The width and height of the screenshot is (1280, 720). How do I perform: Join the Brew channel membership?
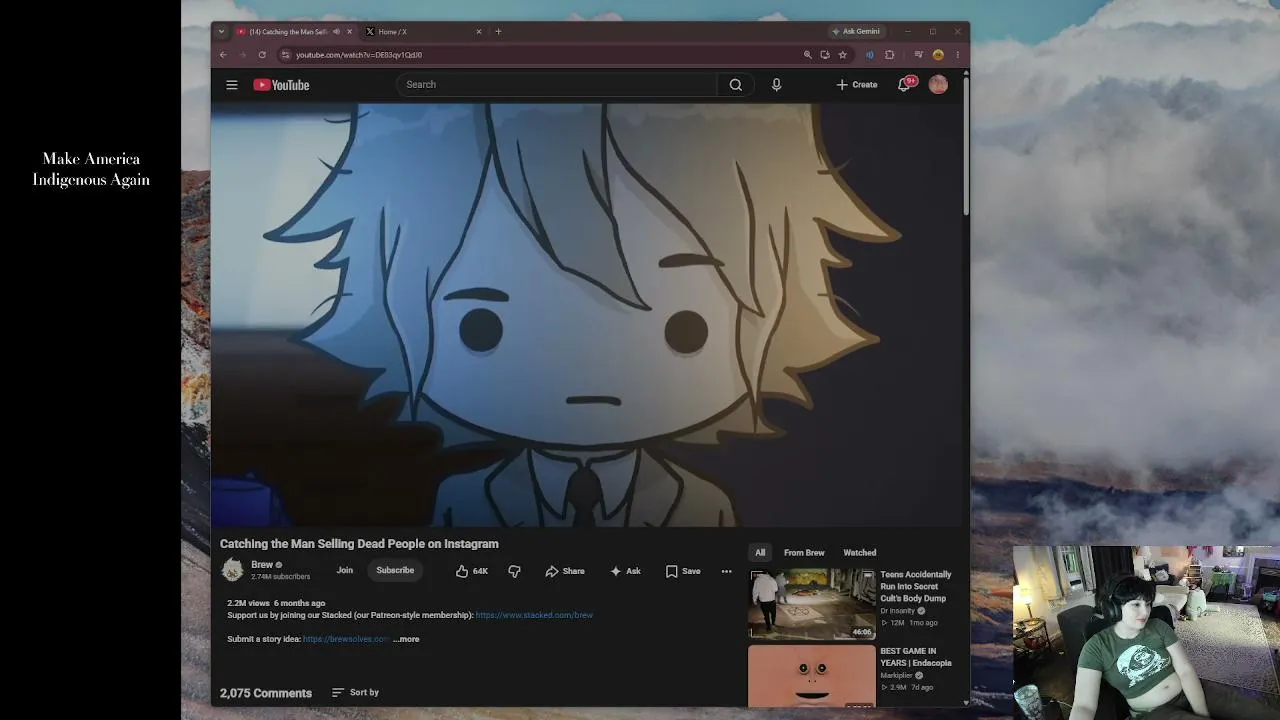click(345, 570)
